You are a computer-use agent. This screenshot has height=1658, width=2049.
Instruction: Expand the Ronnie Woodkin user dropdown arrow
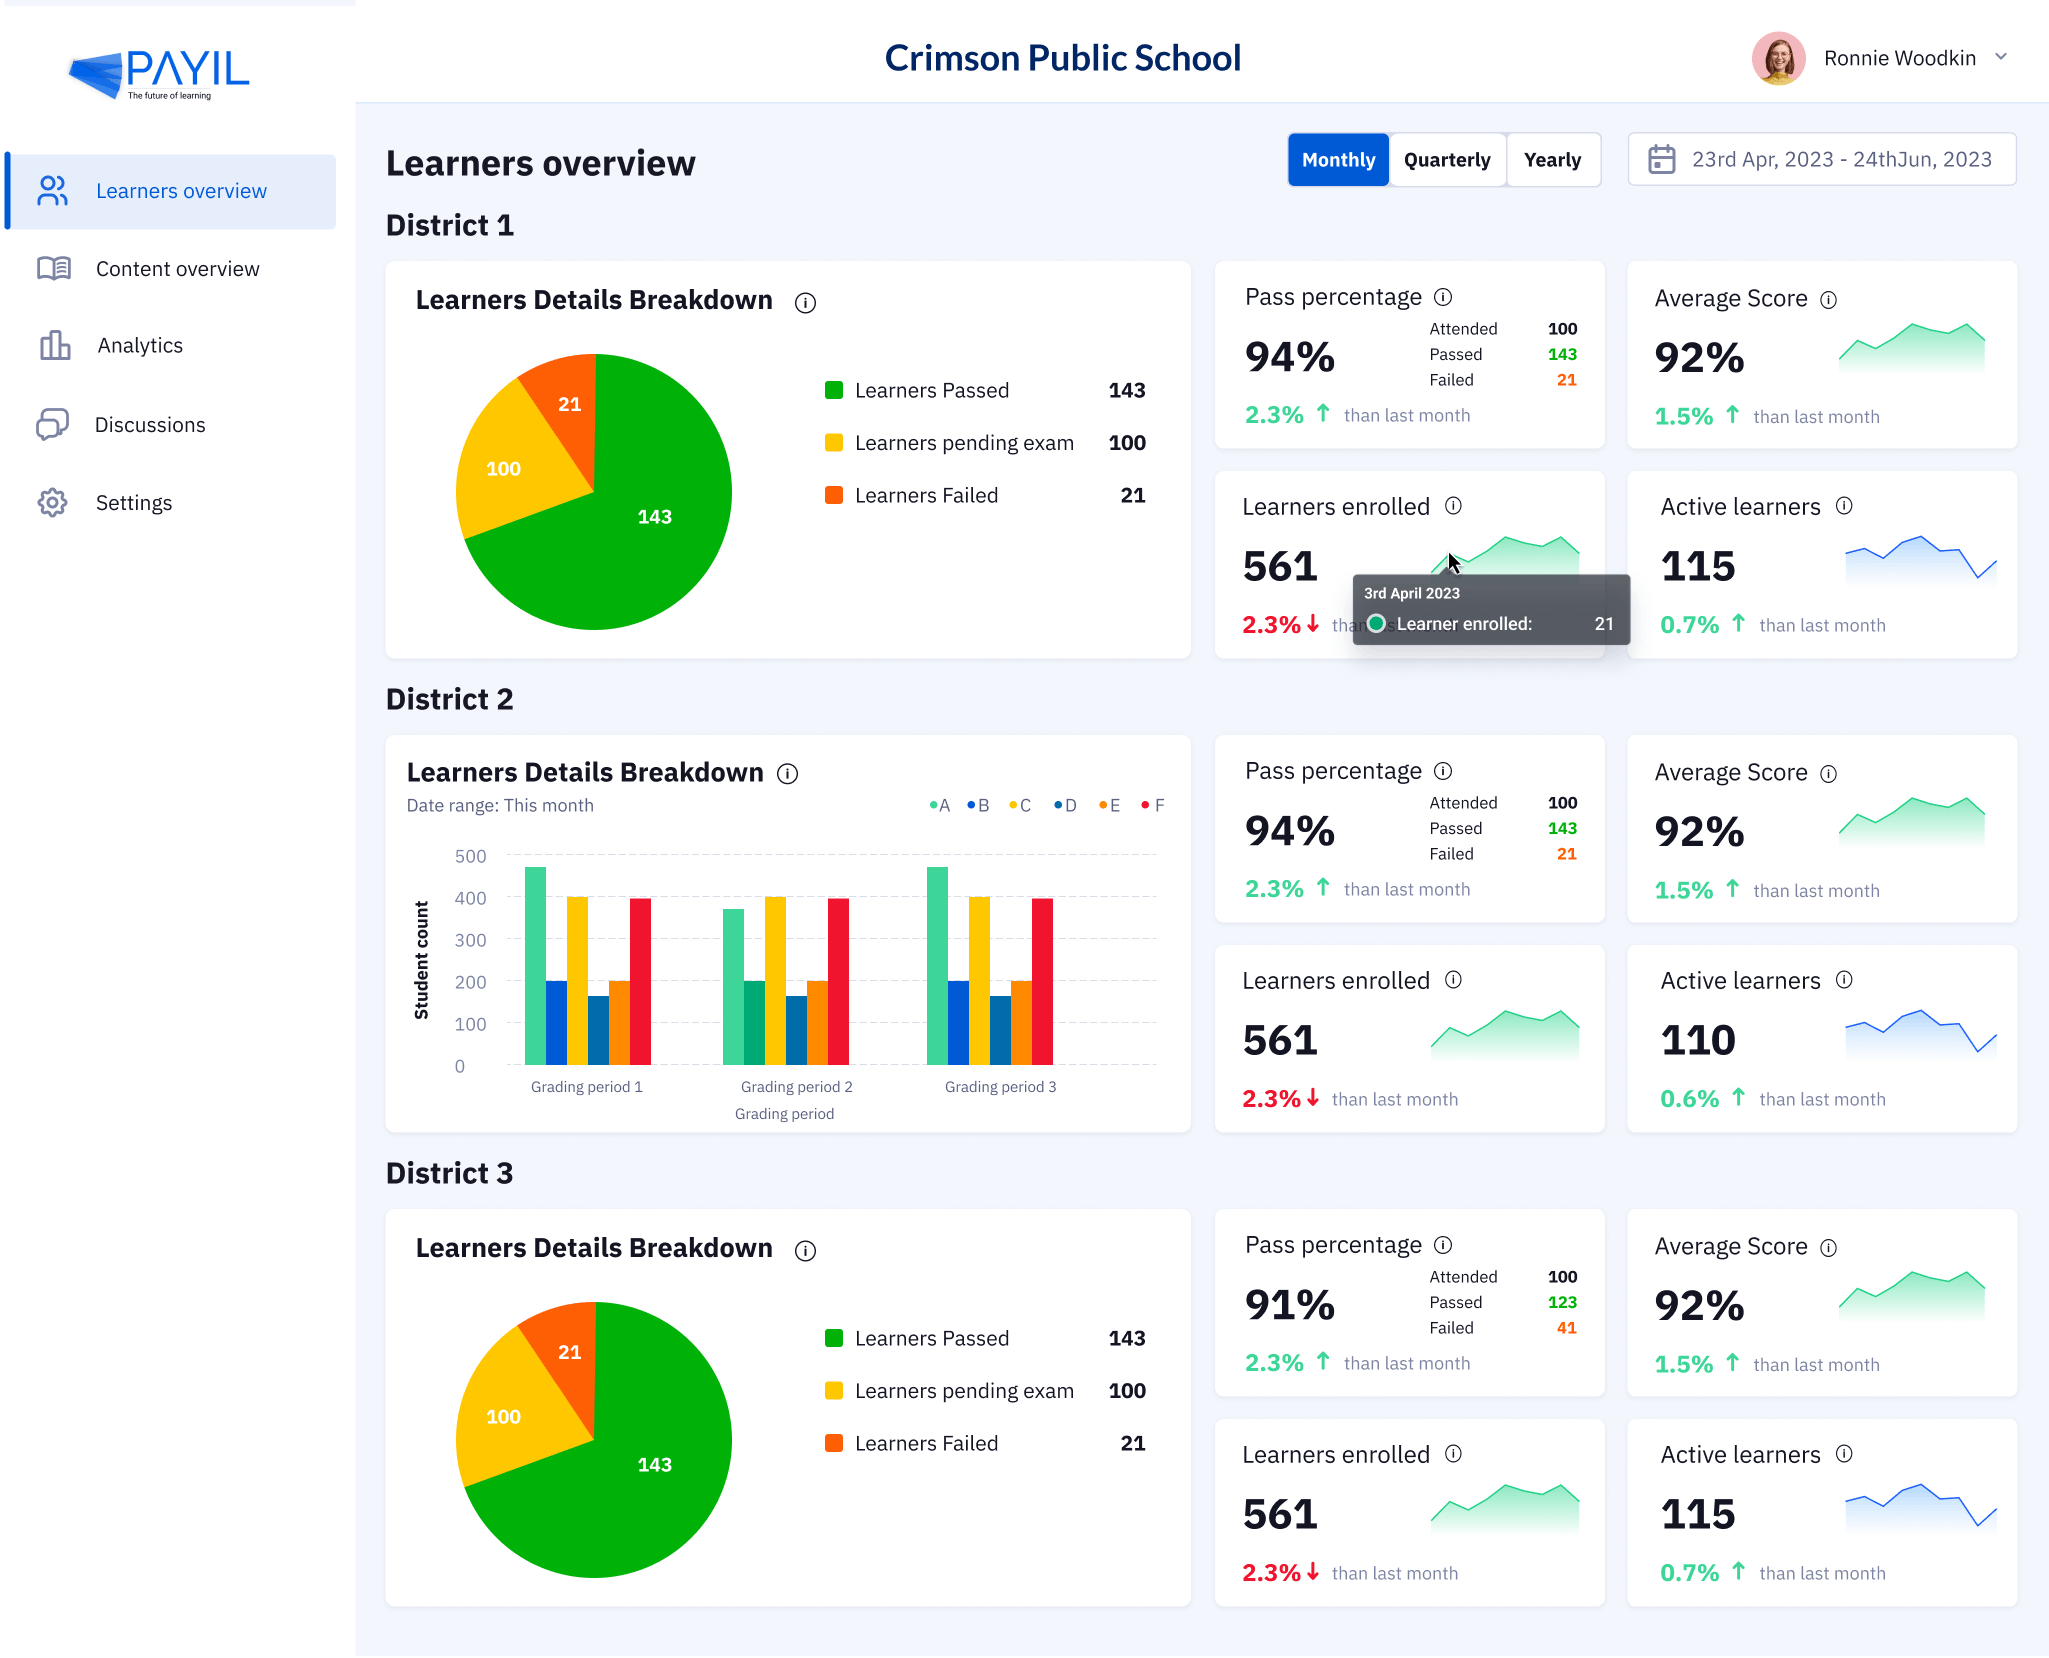[2001, 57]
